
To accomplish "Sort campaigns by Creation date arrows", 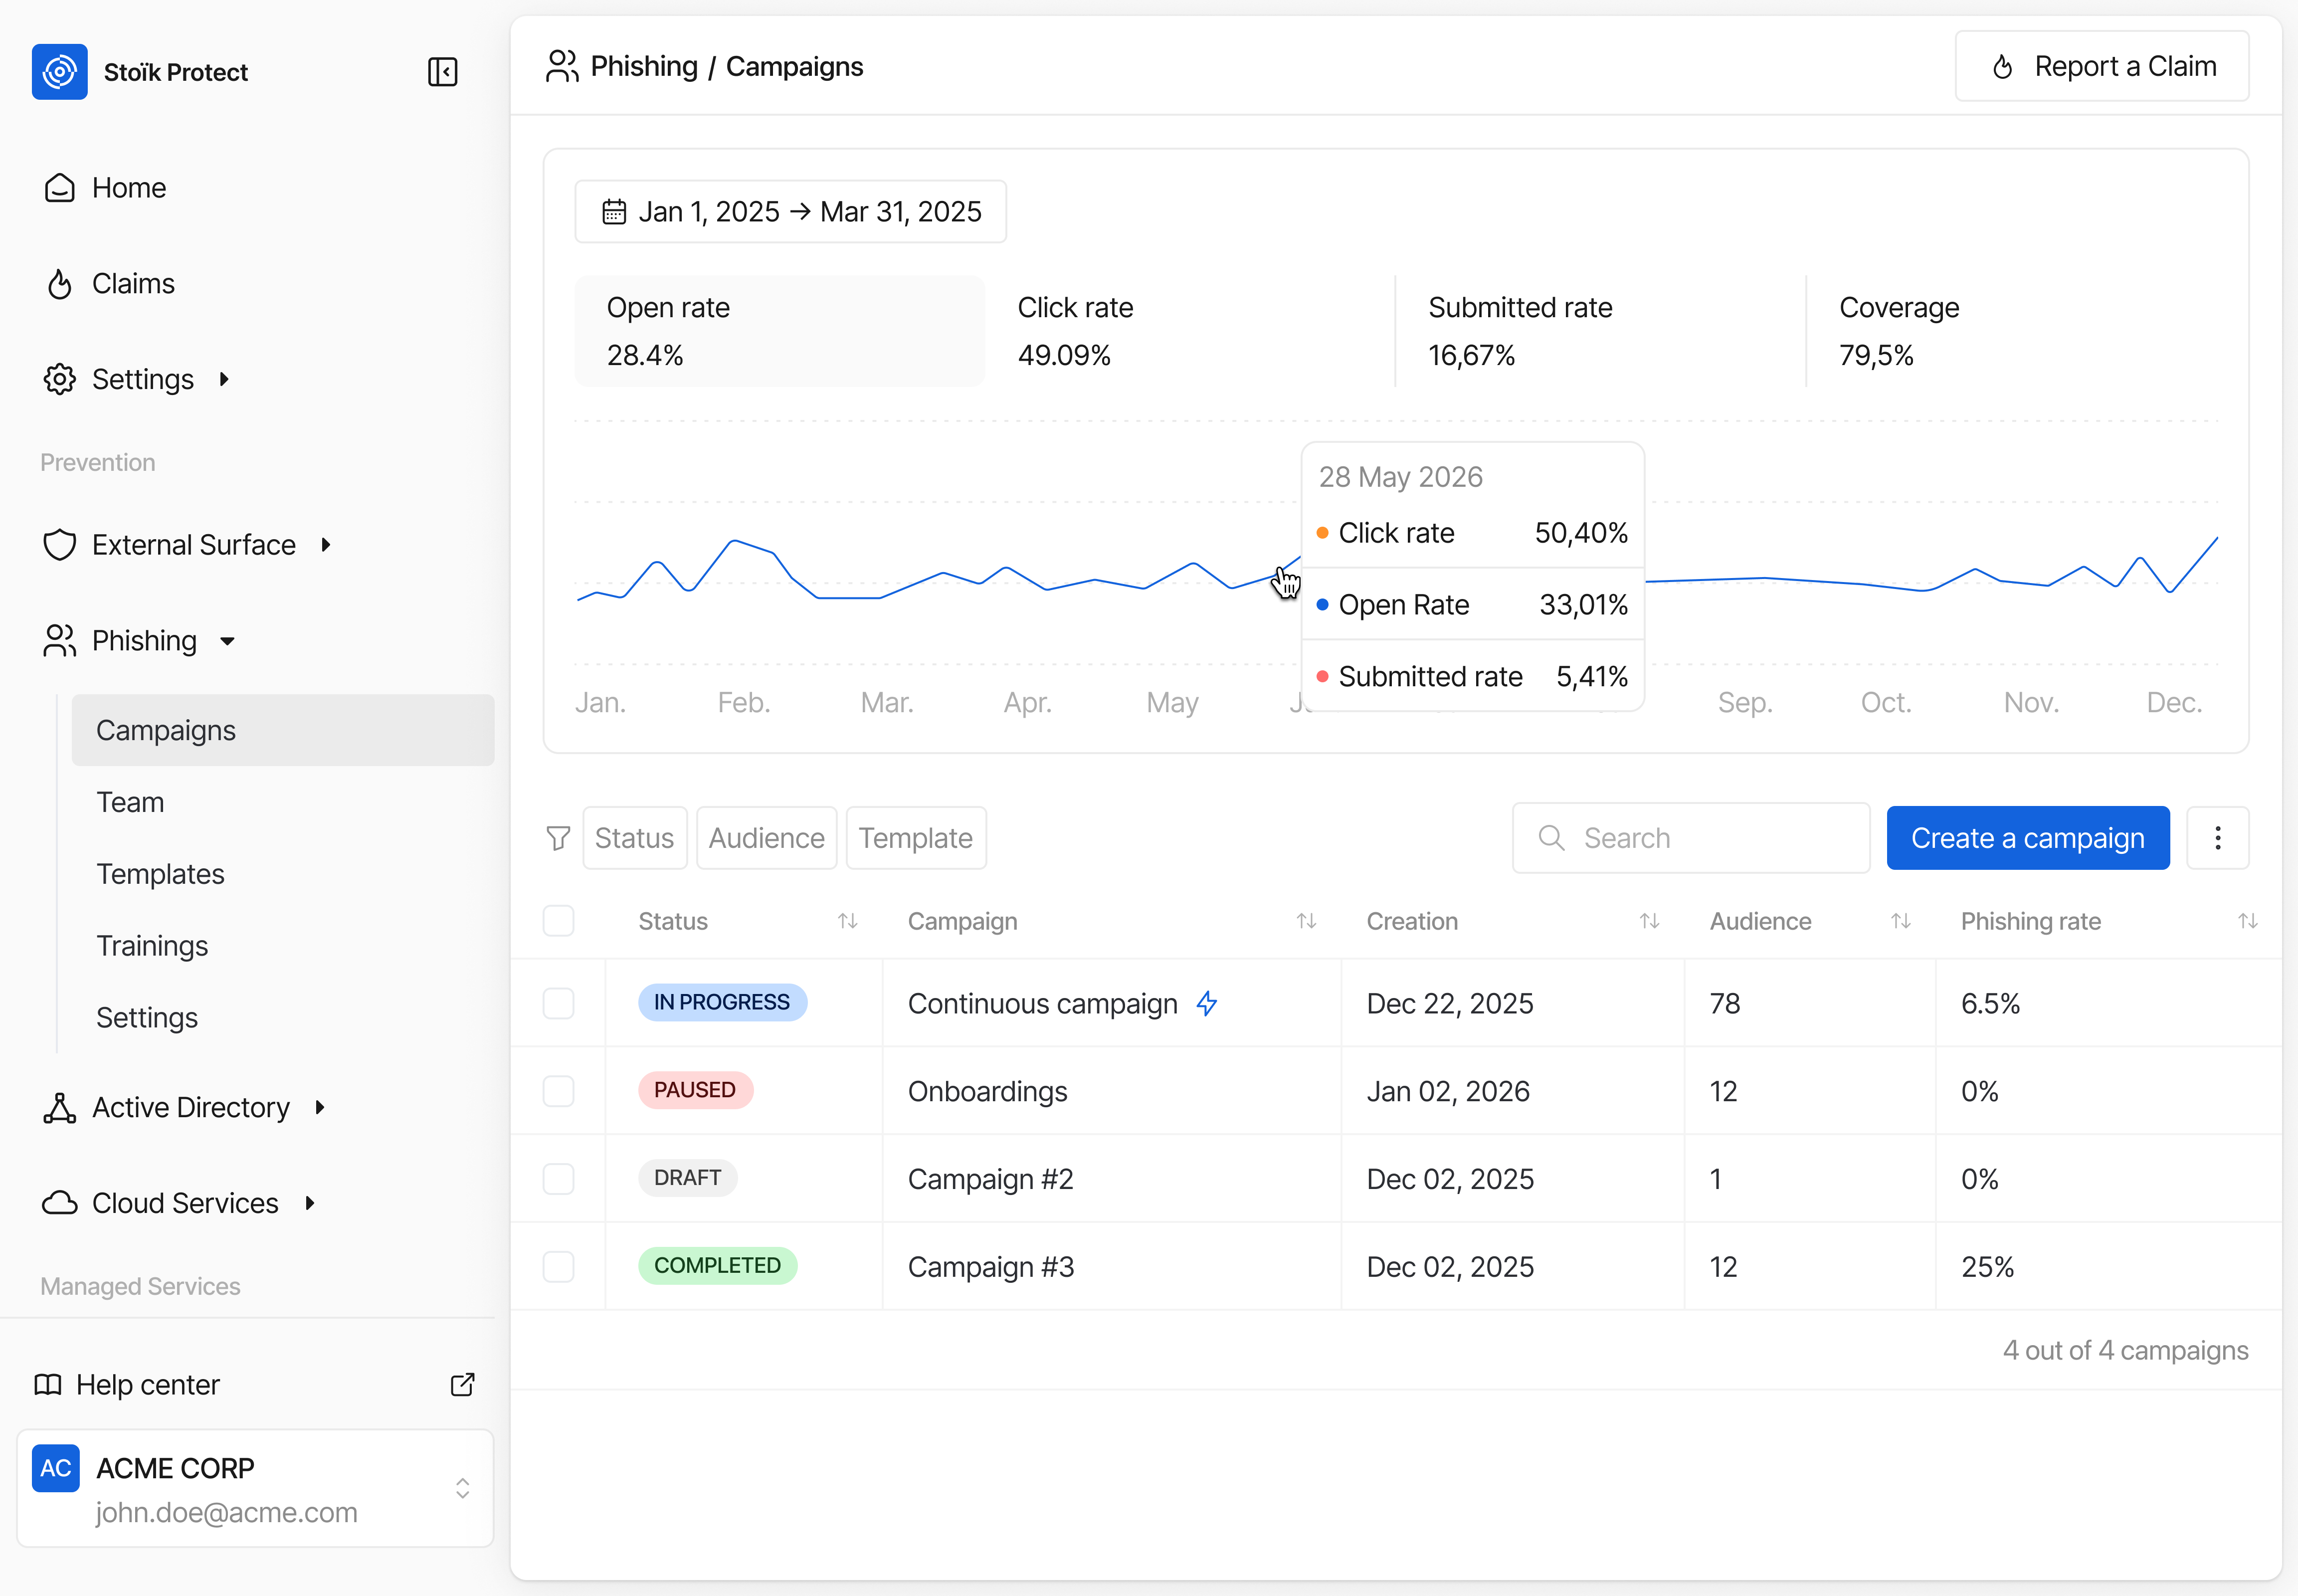I will 1649,921.
